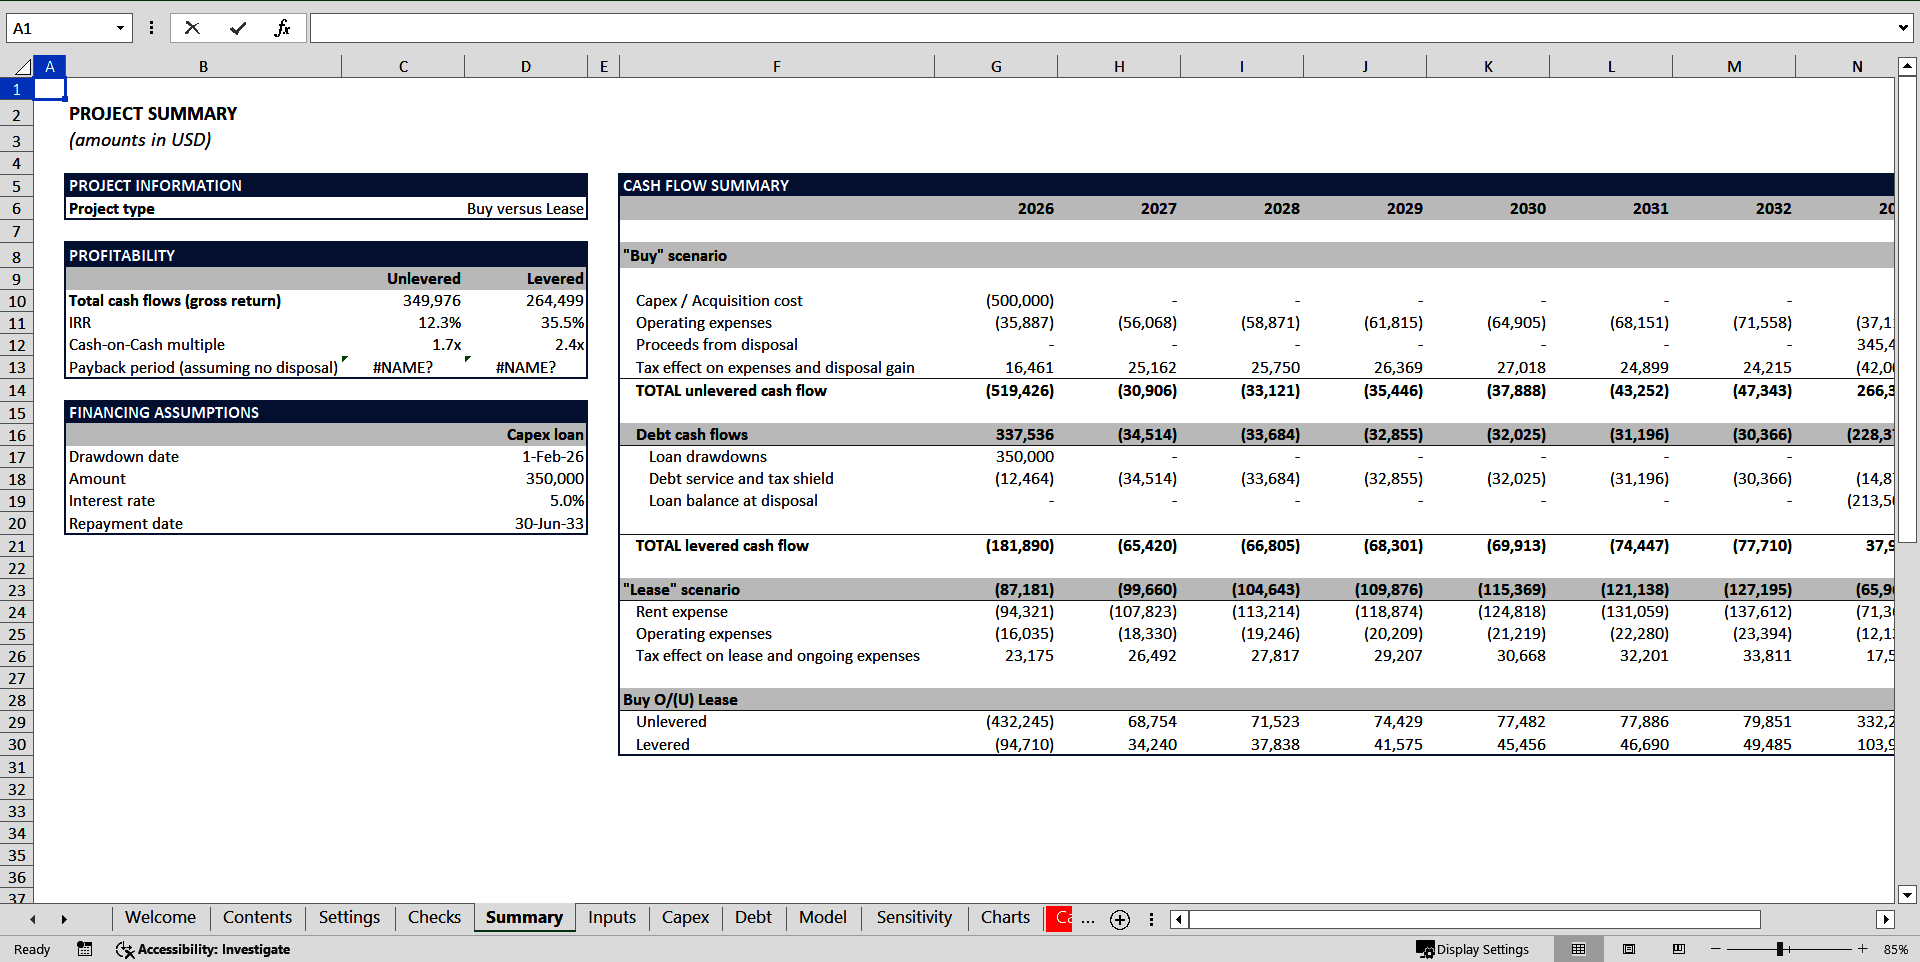Screen dimensions: 1920x962
Task: Click the 85% zoom level
Action: point(1895,949)
